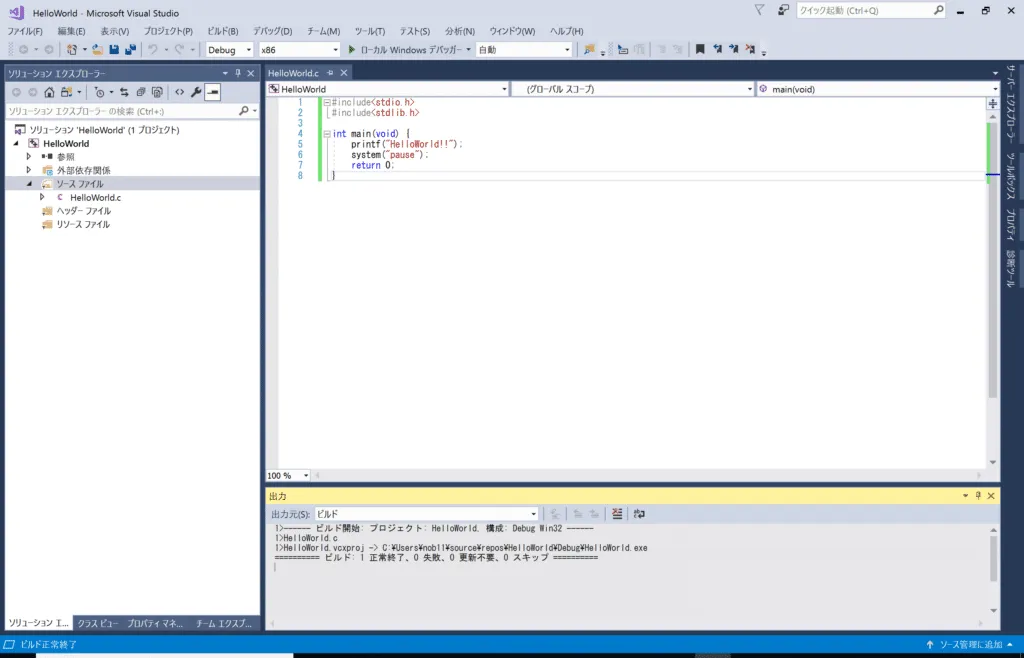Toggle the Preview Selected Items button
Image resolution: width=1024 pixels, height=658 pixels.
(x=212, y=93)
